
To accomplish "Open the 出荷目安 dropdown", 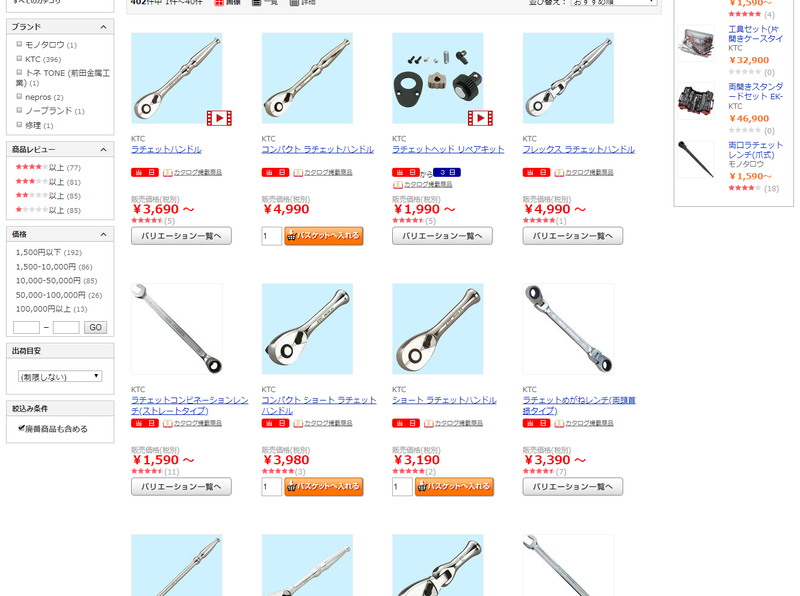I will click(x=60, y=377).
